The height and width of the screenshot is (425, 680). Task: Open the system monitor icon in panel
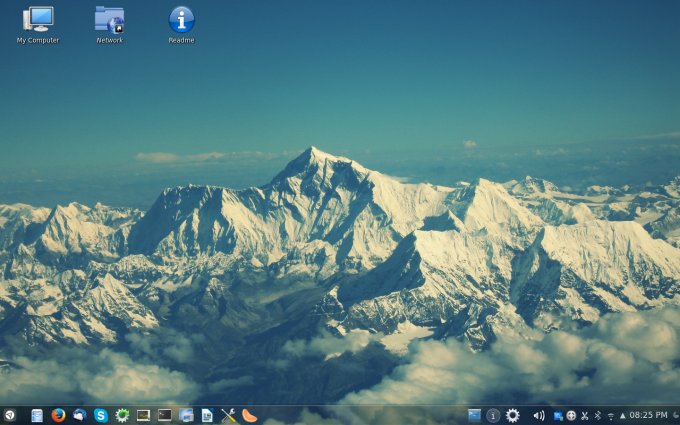click(x=144, y=415)
